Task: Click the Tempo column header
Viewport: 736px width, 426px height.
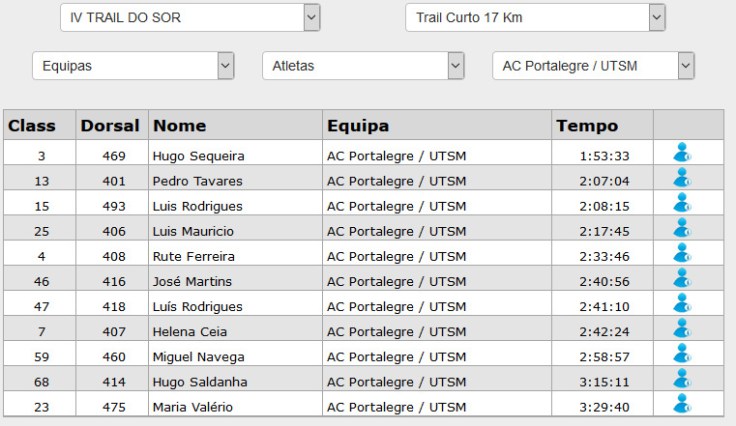Action: click(587, 126)
